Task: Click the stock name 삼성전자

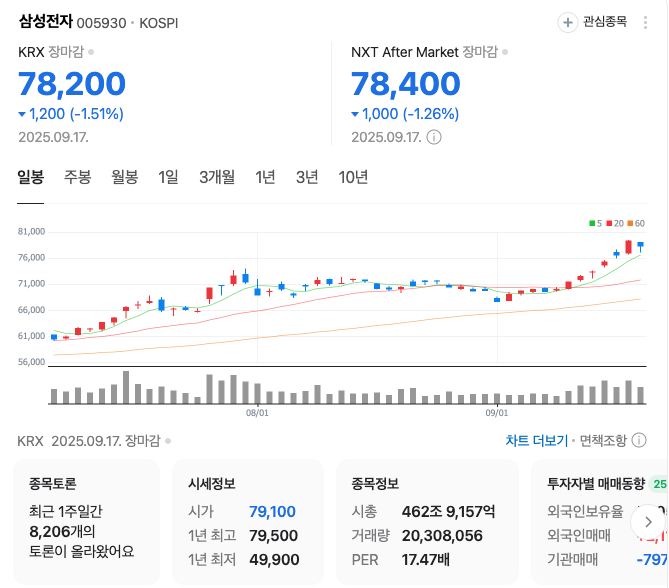Action: click(46, 21)
